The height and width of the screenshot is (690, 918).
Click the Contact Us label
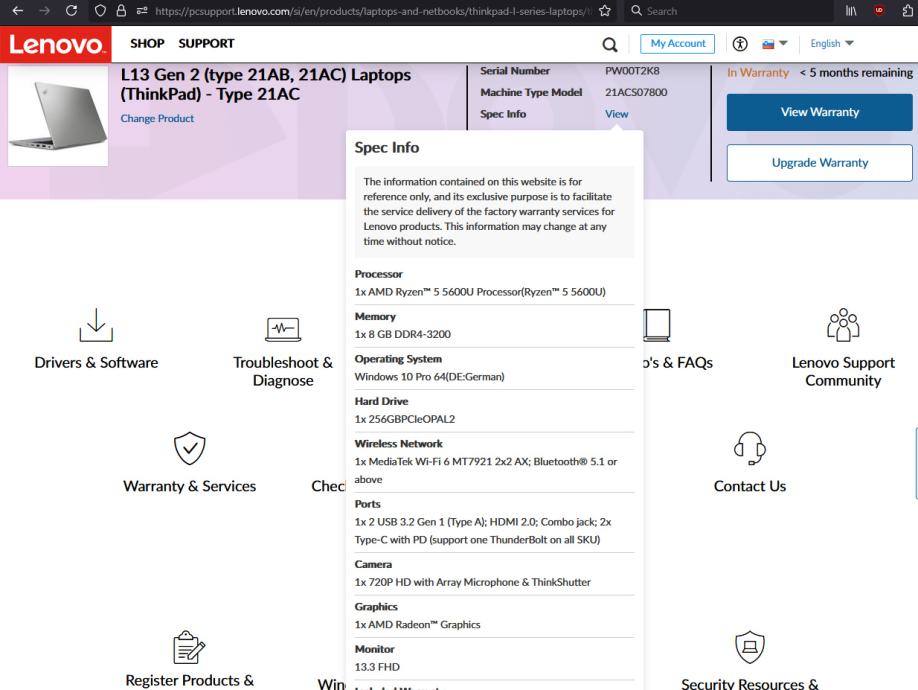point(750,486)
